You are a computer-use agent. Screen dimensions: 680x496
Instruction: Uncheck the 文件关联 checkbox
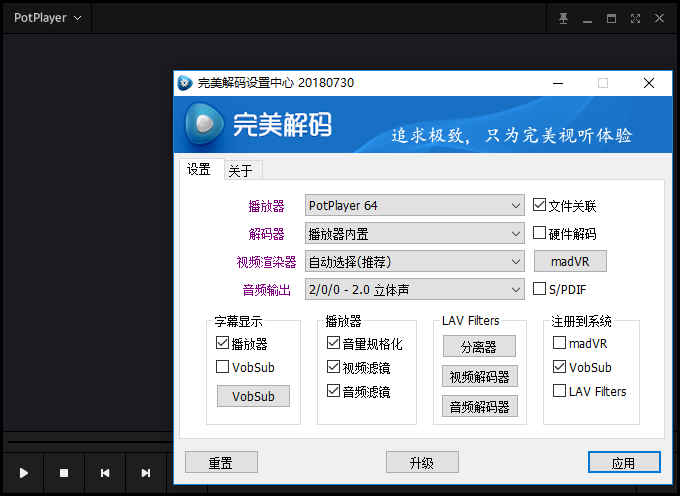pyautogui.click(x=540, y=206)
